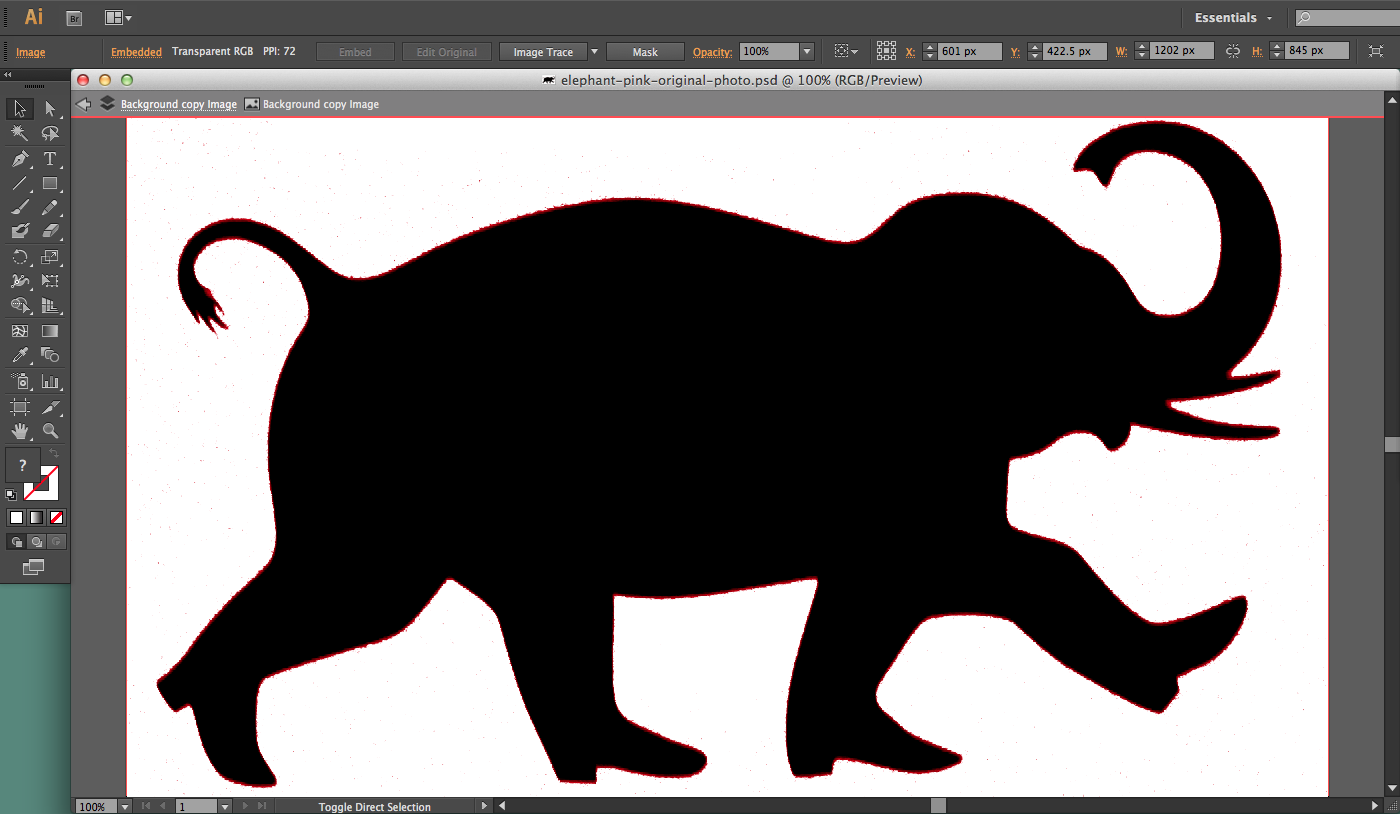This screenshot has width=1400, height=814.
Task: Select the Zoom tool
Action: [x=50, y=432]
